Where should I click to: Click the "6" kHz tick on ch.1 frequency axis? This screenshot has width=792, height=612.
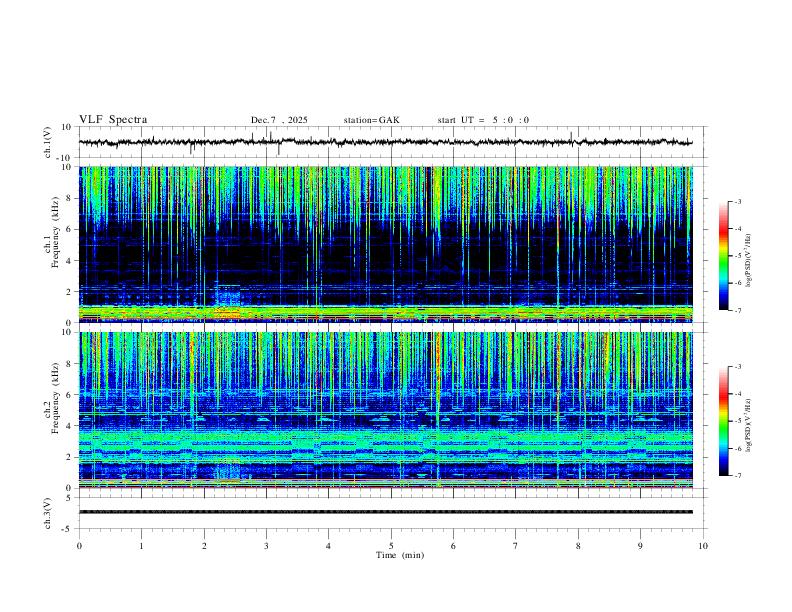point(69,229)
